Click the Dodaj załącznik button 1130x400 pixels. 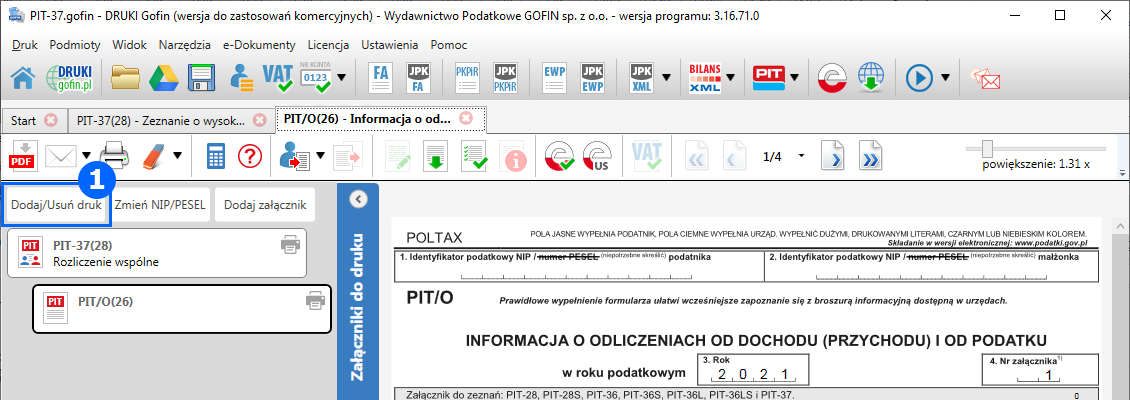(265, 205)
